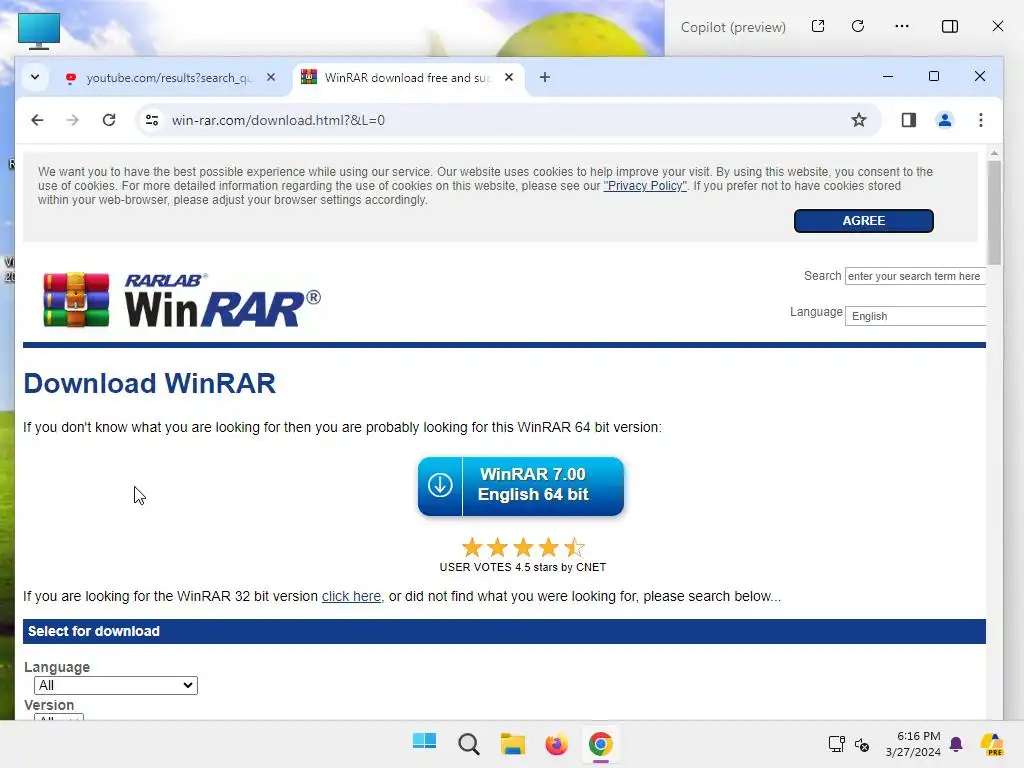Open the English language selector
1024x768 pixels.
pos(915,316)
